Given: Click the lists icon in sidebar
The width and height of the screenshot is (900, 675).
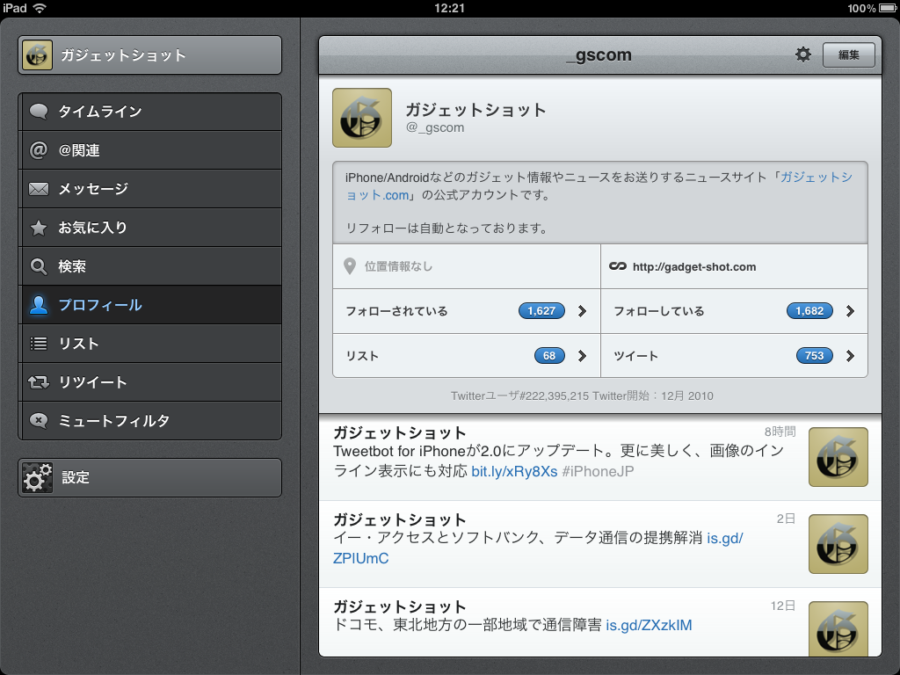Looking at the screenshot, I should [38, 343].
